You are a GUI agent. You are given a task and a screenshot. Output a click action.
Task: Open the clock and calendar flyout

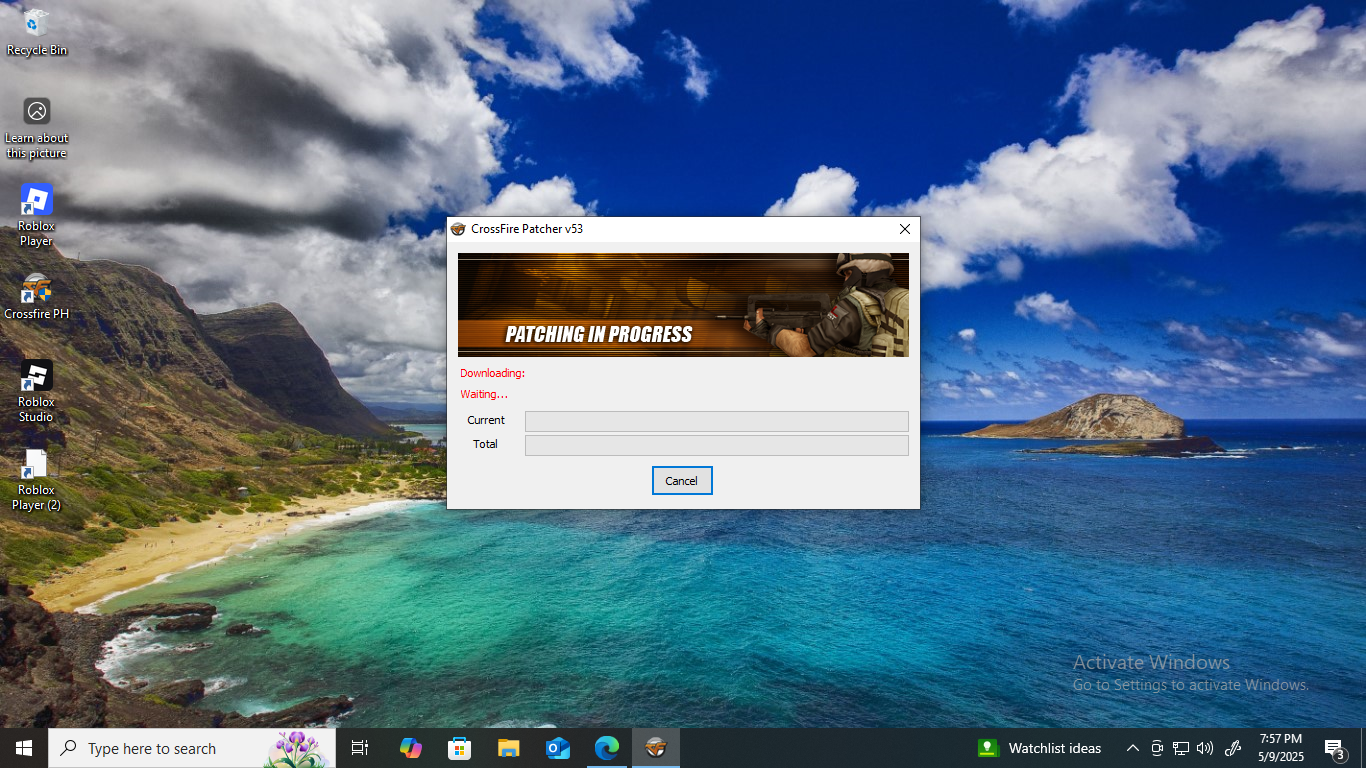pos(1281,748)
